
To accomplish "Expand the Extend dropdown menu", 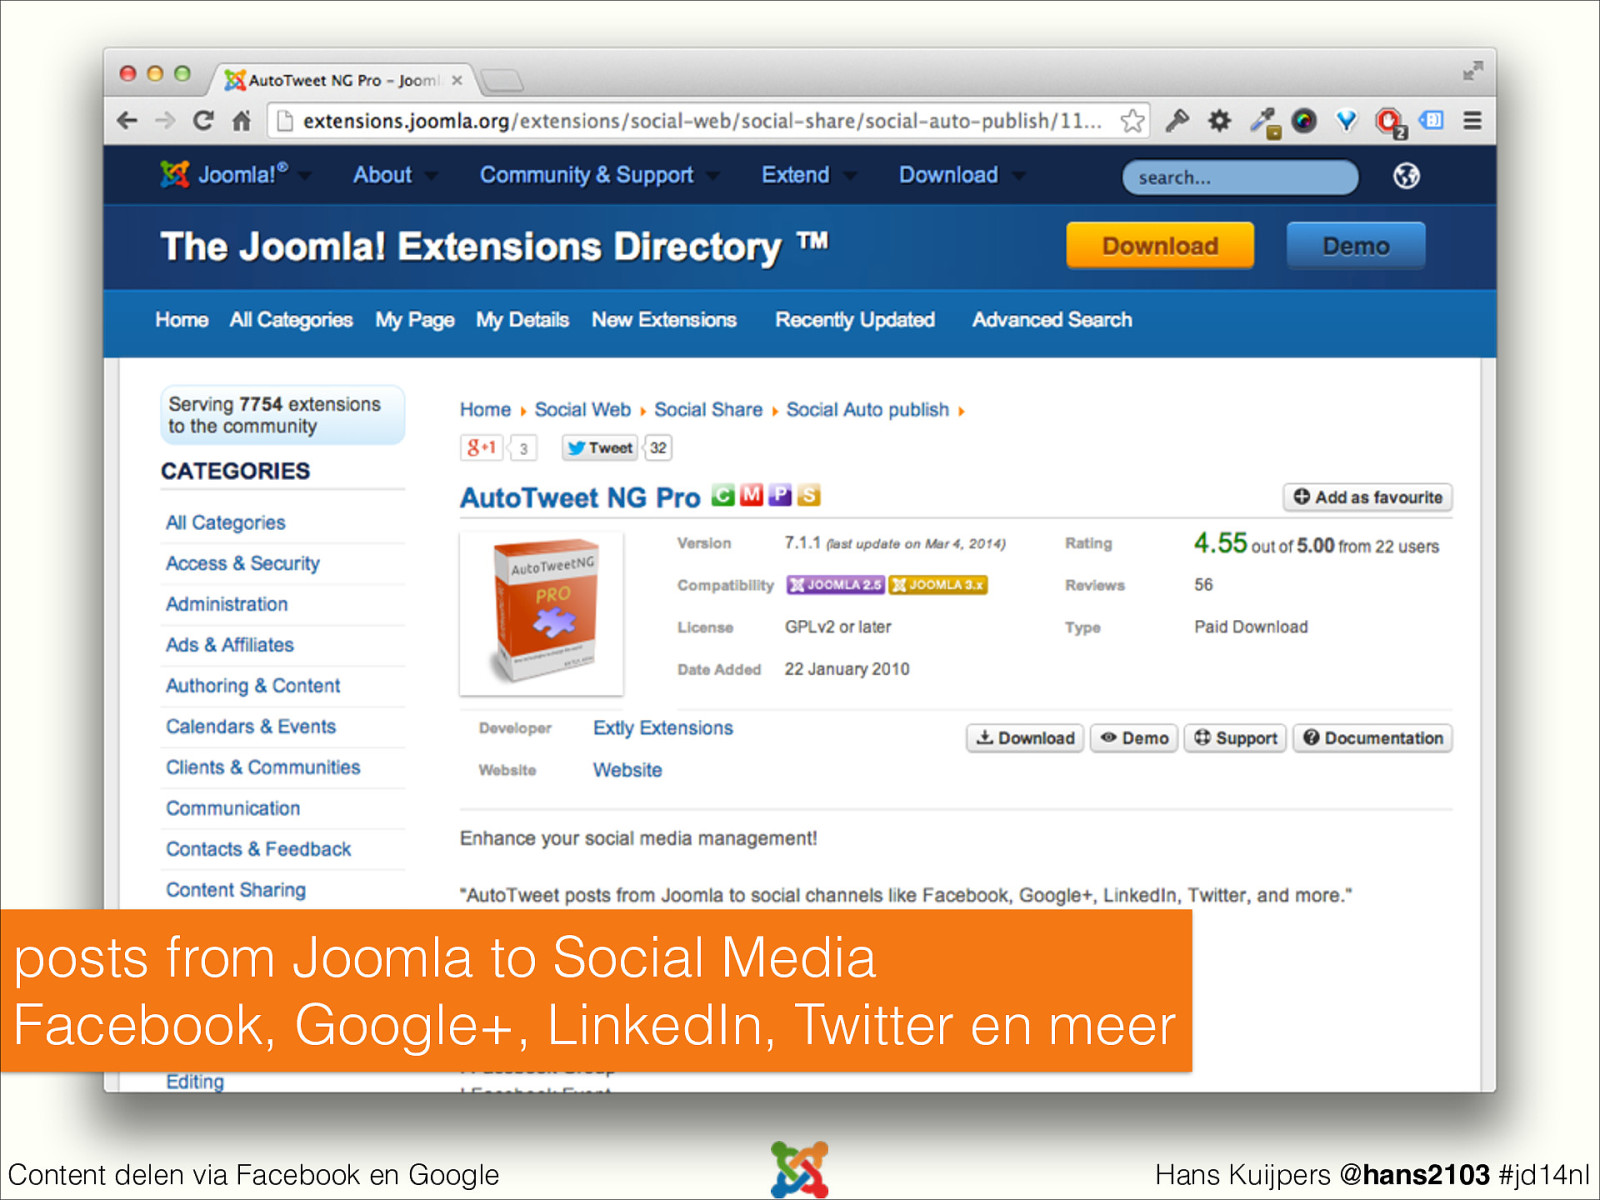I will click(849, 176).
